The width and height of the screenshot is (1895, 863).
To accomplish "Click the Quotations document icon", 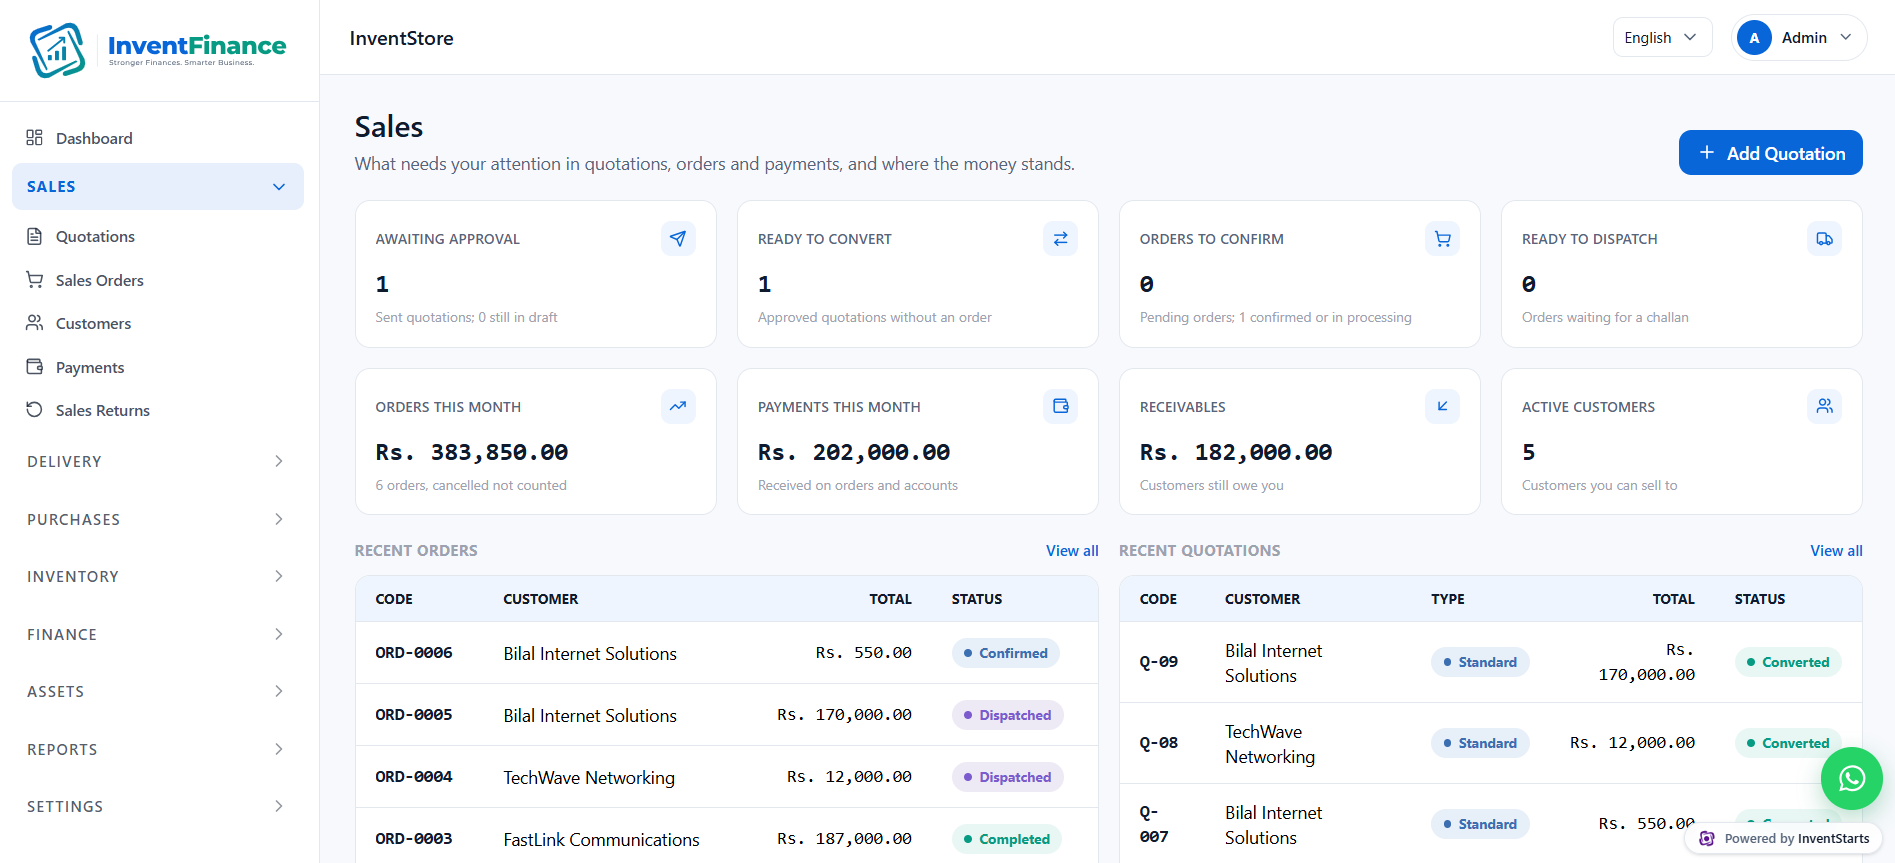I will pos(34,236).
